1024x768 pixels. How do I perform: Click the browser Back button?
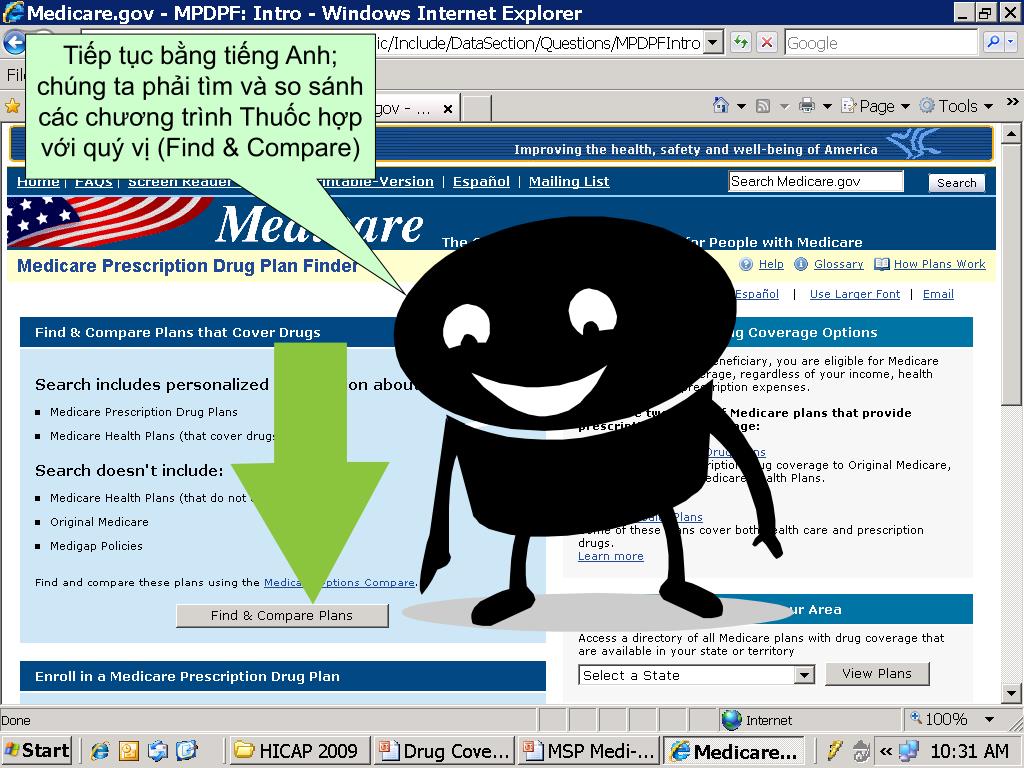[x=14, y=43]
